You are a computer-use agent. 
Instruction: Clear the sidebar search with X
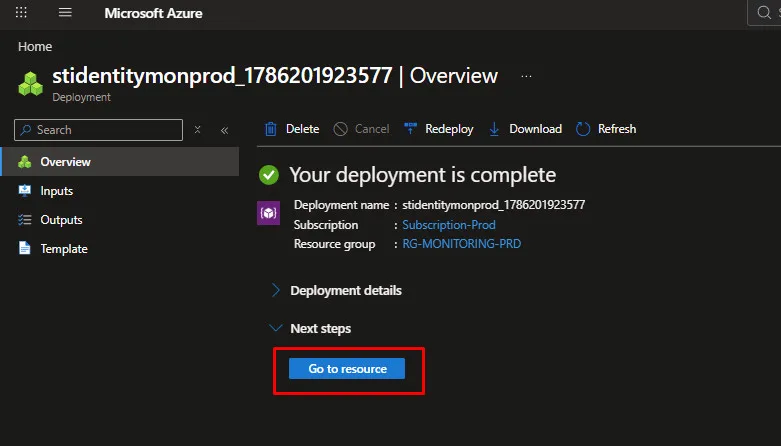click(197, 130)
